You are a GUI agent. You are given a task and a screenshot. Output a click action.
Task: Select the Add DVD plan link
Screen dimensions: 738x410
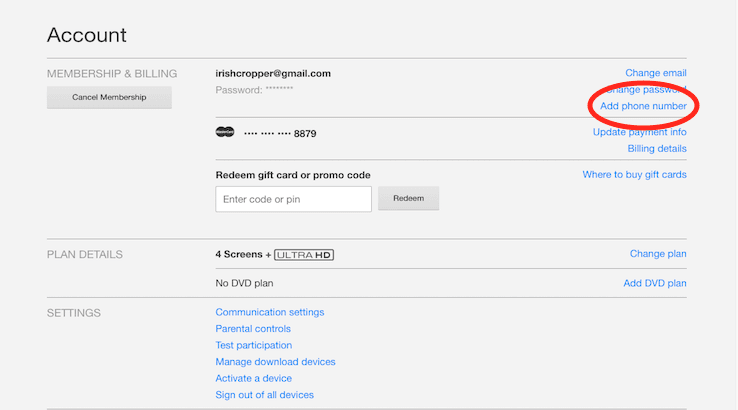655,283
